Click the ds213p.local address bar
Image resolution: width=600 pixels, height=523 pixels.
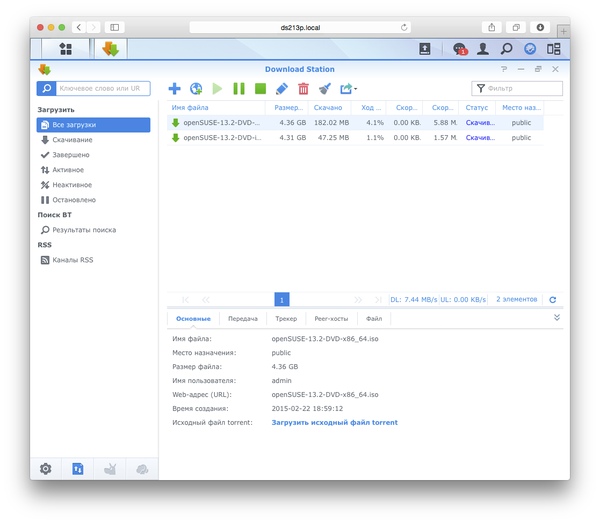(300, 27)
